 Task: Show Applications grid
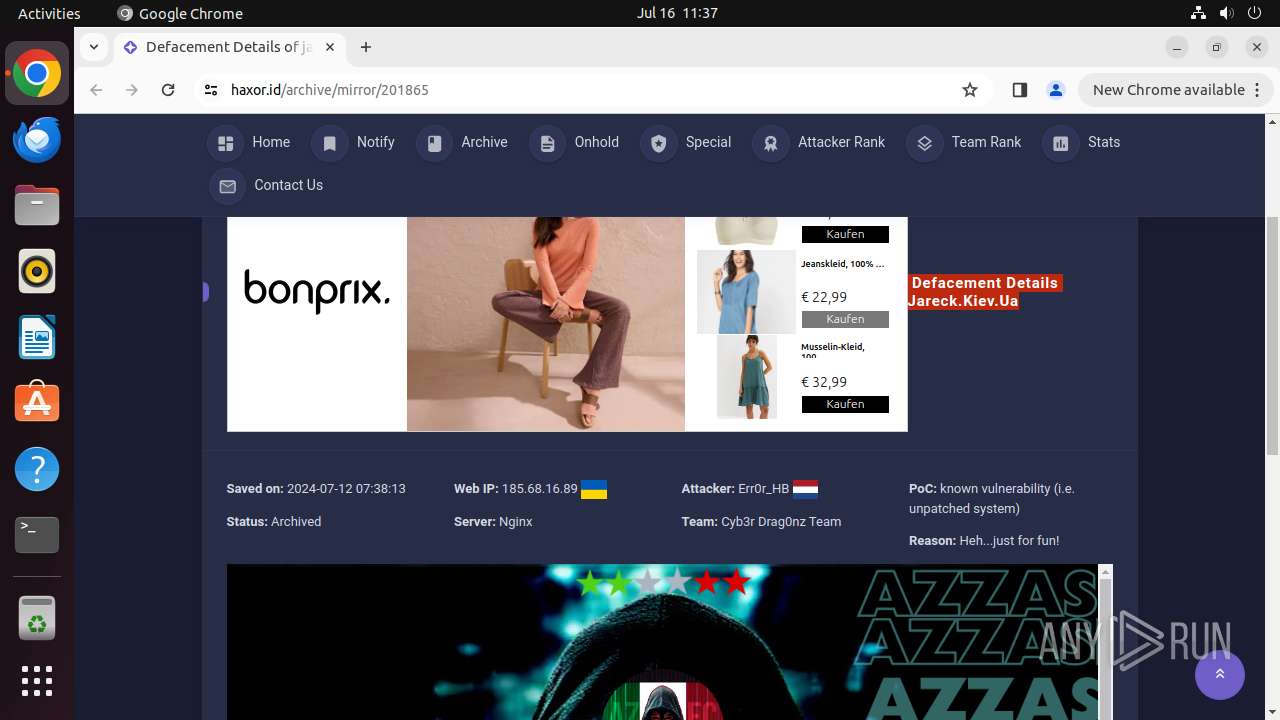coord(37,681)
